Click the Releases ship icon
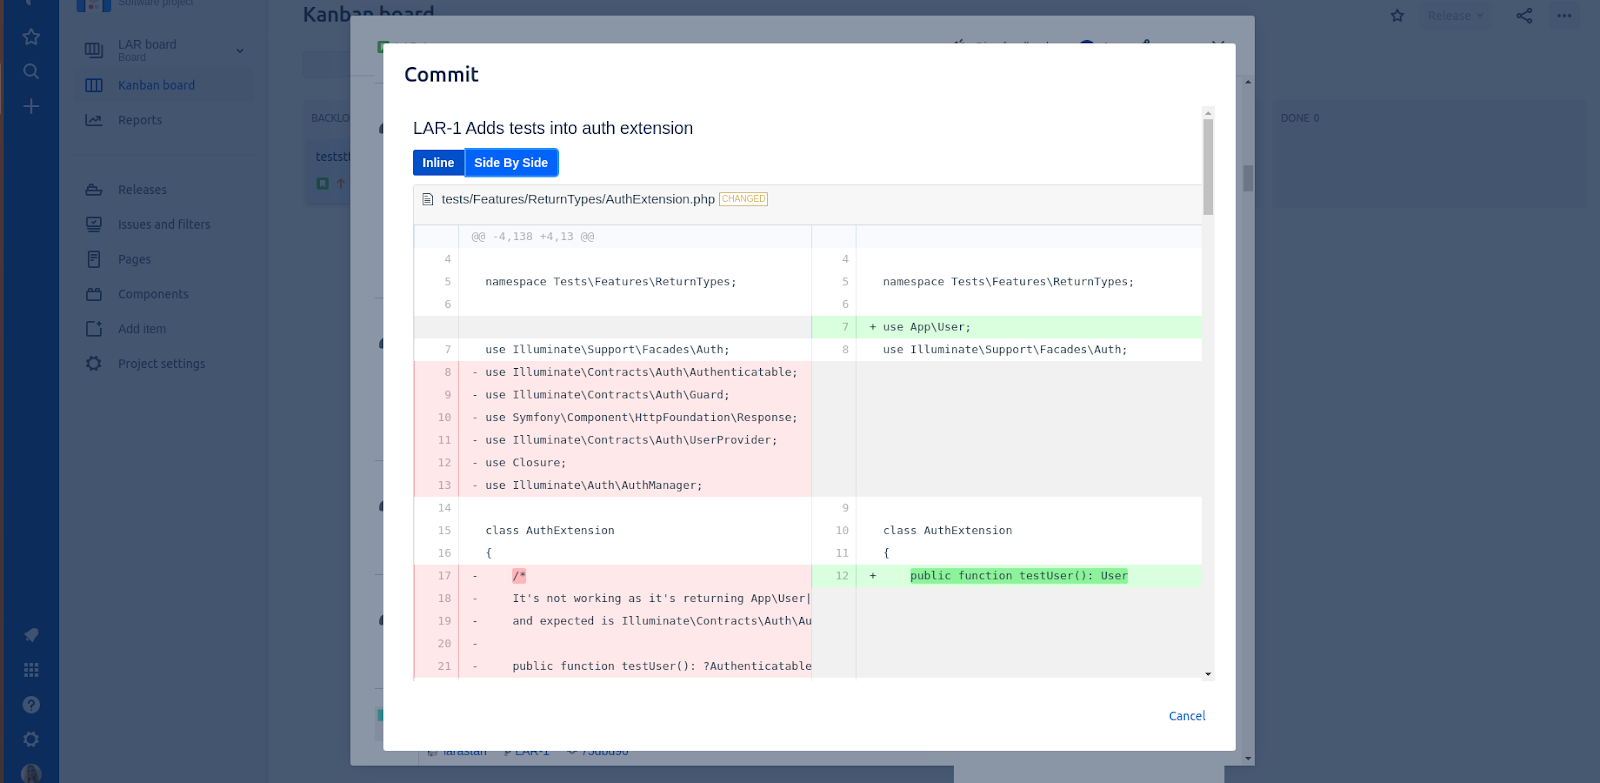Screen dimensions: 1600x783 (x=94, y=190)
